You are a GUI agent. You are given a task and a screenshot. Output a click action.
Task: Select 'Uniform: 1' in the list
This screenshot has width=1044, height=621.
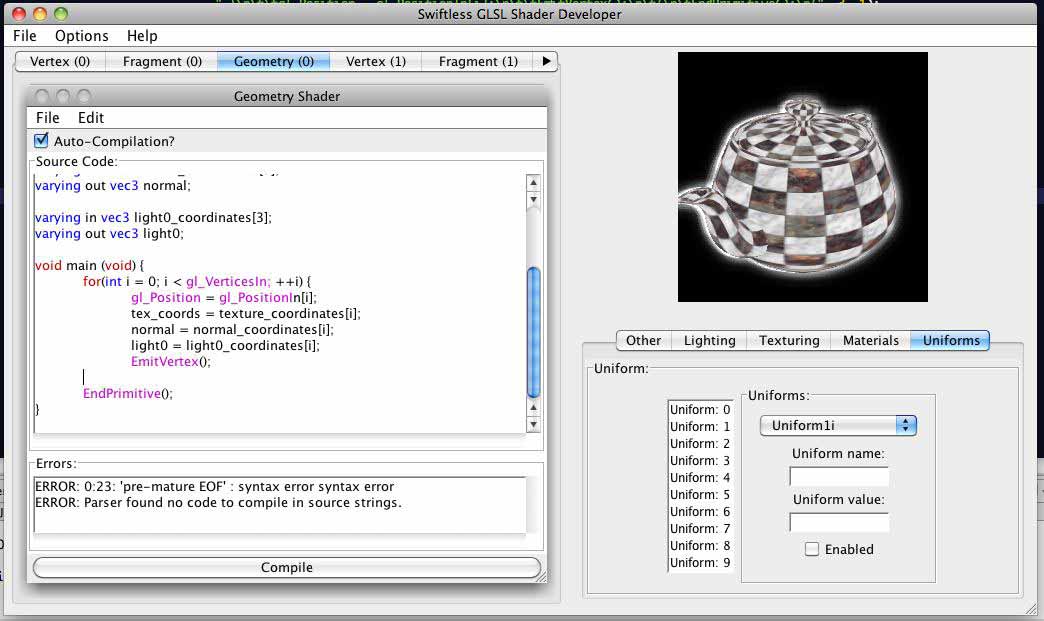pyautogui.click(x=700, y=427)
